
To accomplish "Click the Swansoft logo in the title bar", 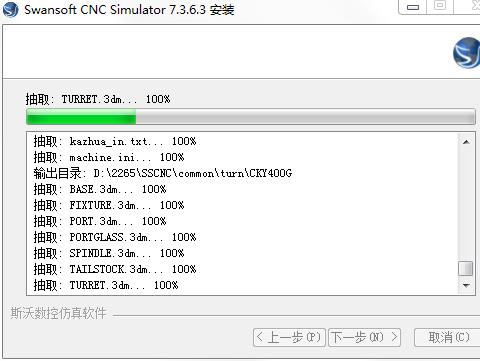I will [10, 9].
